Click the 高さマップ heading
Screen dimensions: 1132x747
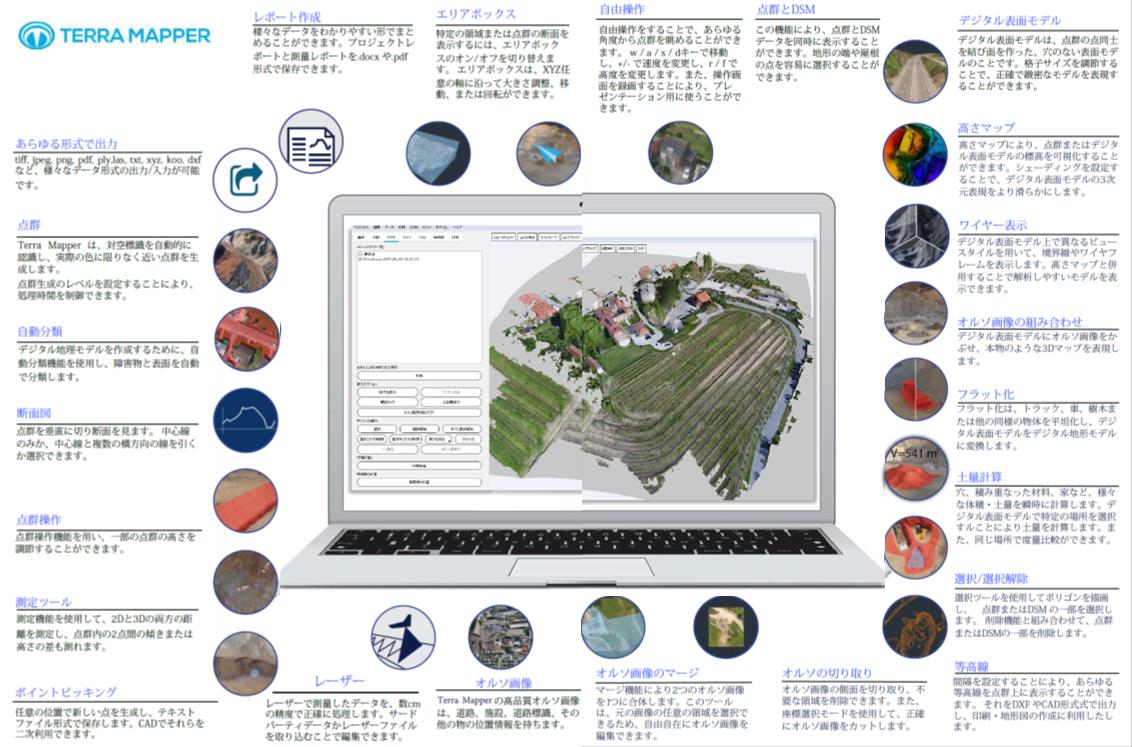[x=986, y=128]
